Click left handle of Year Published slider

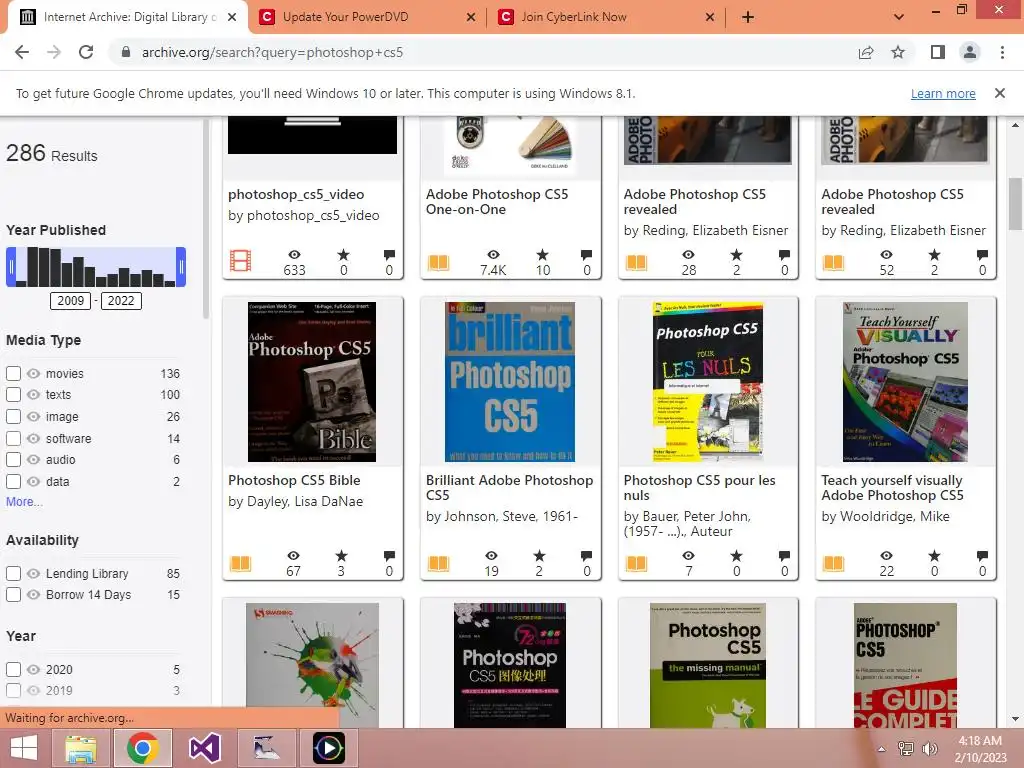(x=10, y=267)
